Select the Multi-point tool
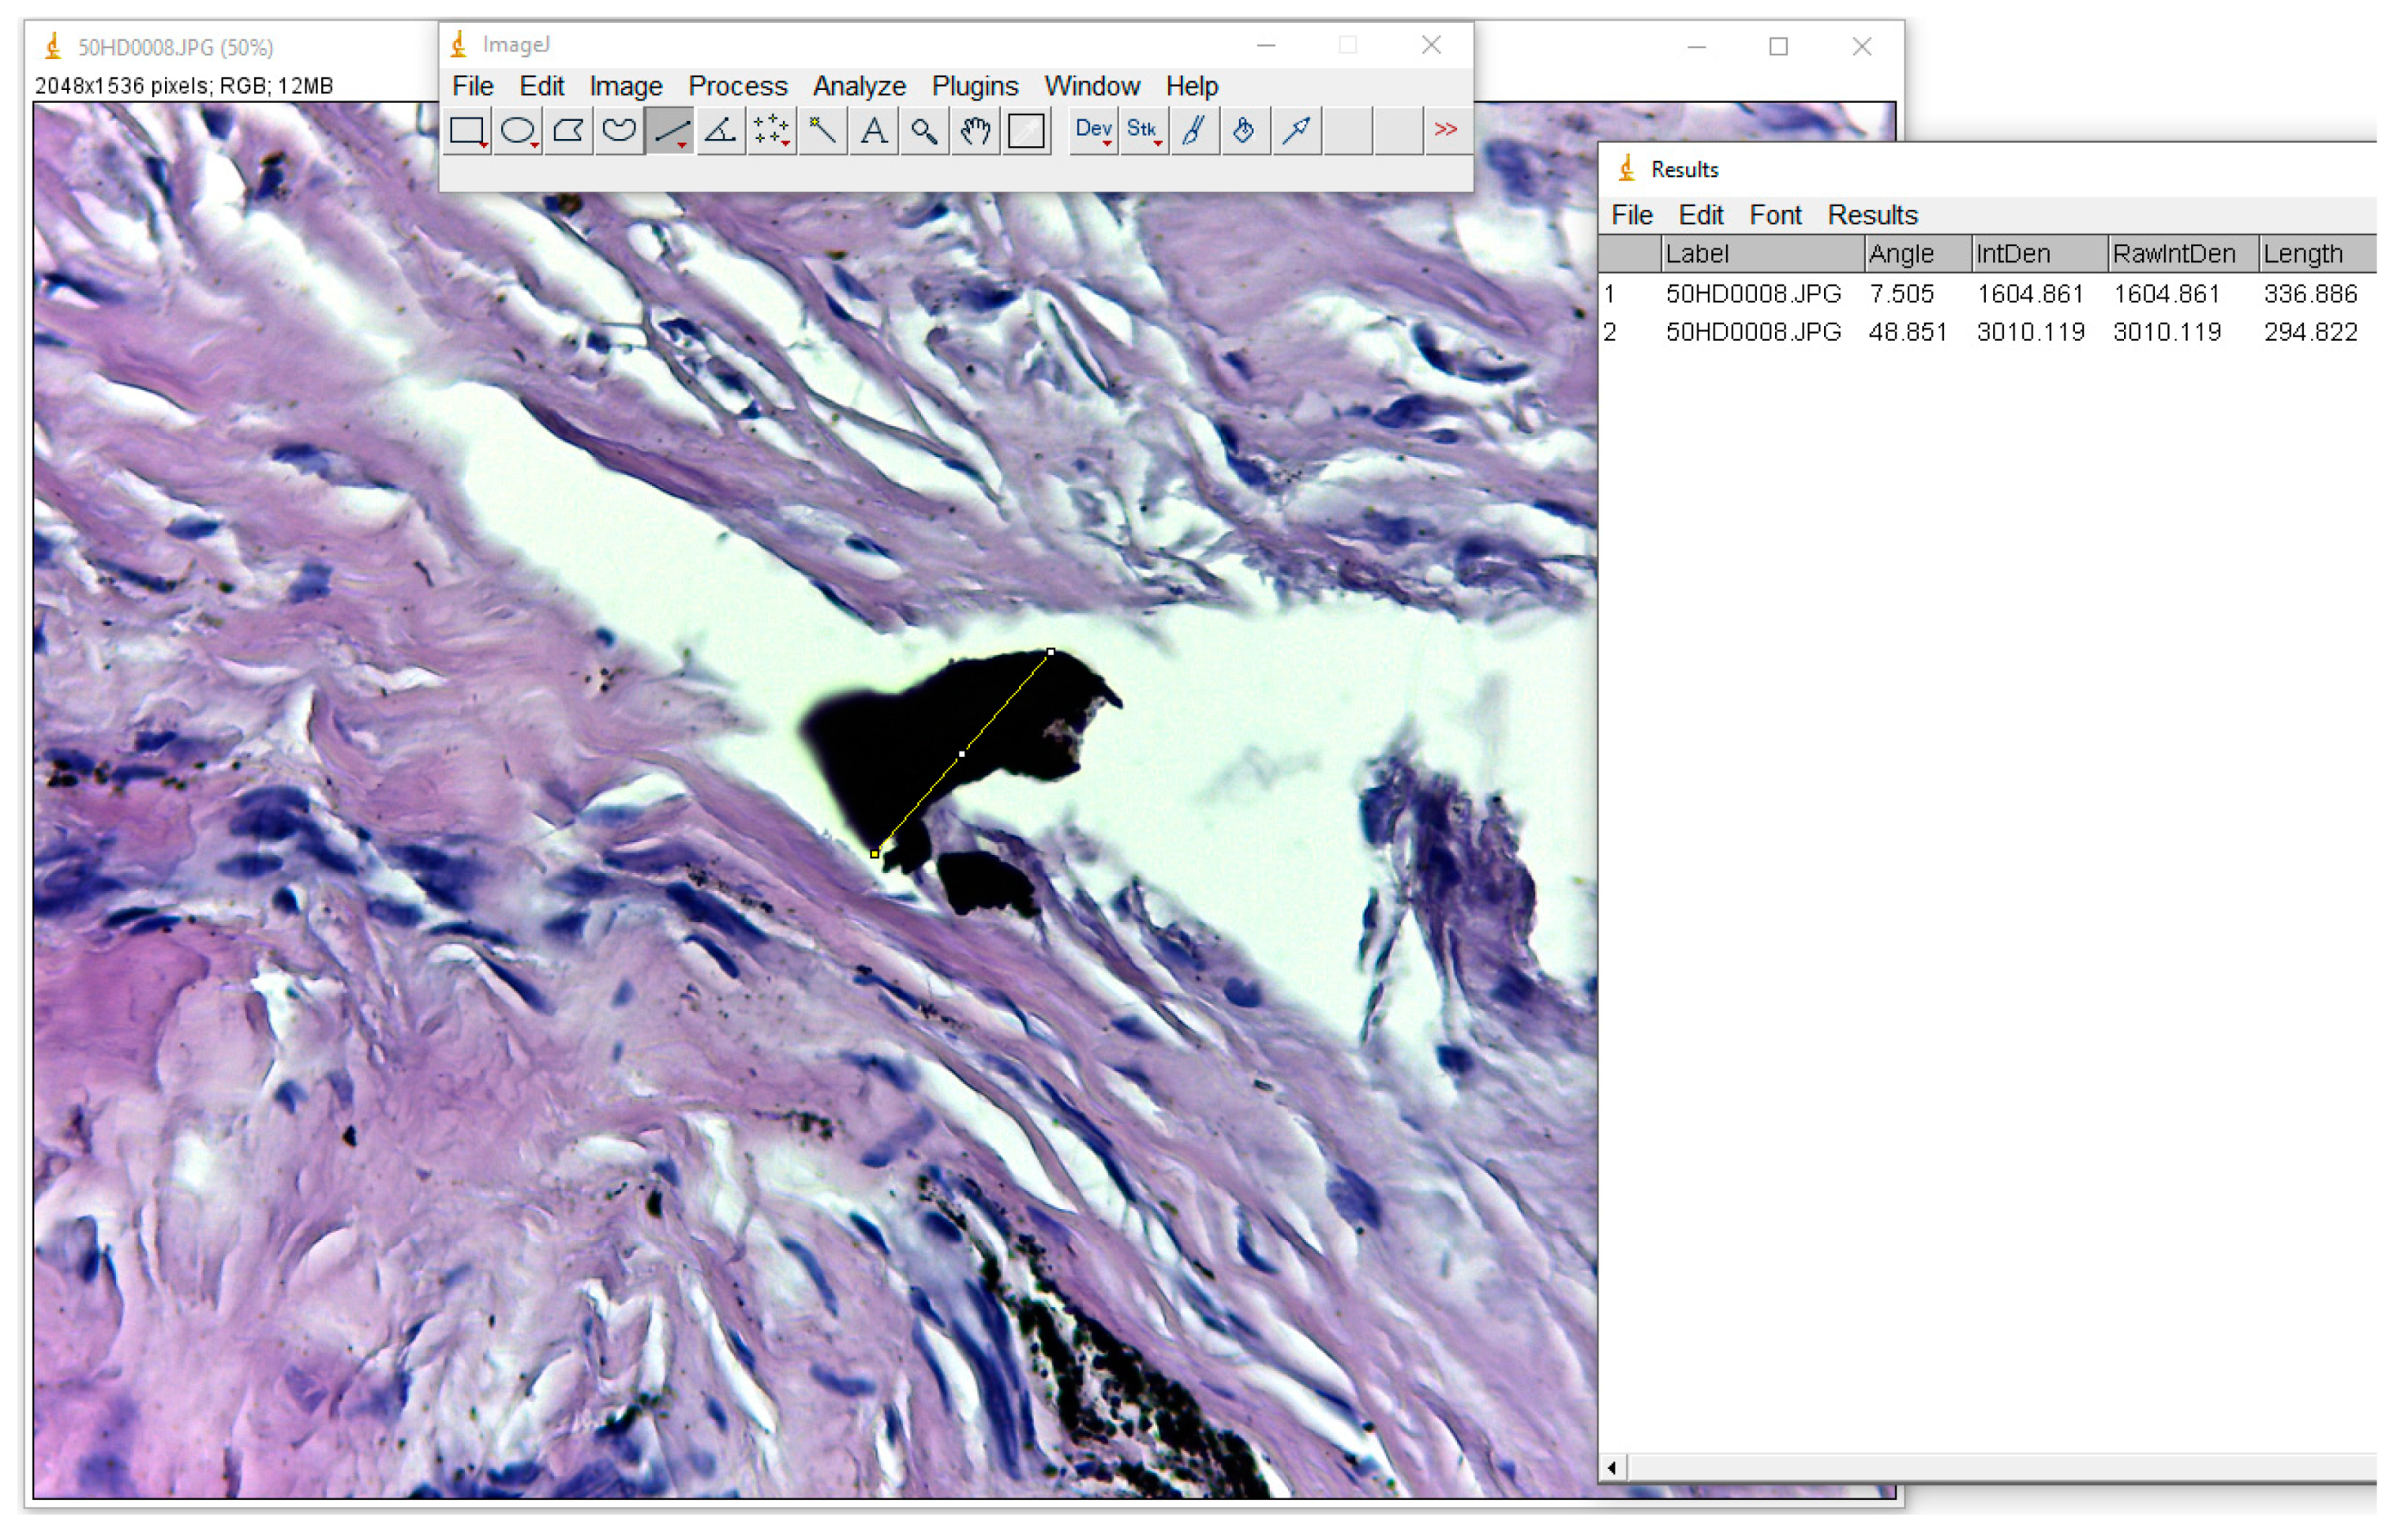The height and width of the screenshot is (1540, 2401). coord(773,131)
